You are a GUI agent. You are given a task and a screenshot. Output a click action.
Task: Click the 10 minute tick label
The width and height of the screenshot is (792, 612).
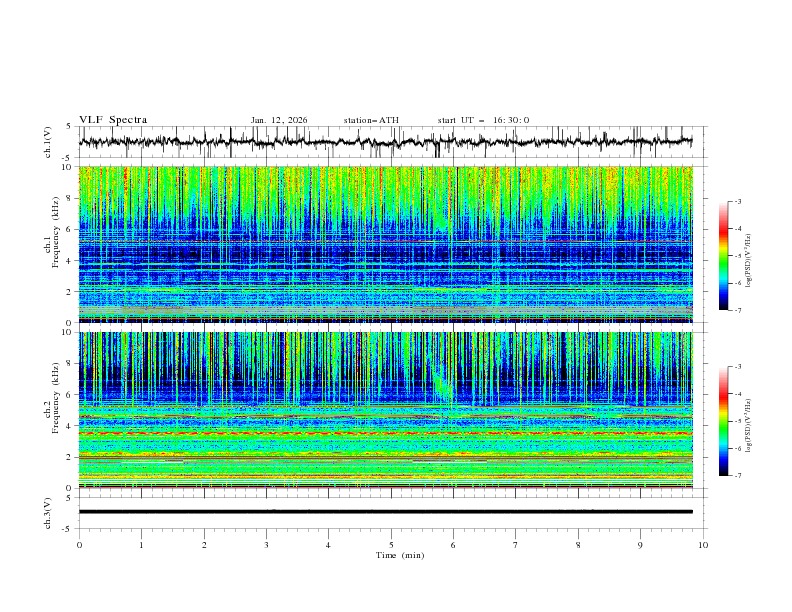[x=703, y=545]
